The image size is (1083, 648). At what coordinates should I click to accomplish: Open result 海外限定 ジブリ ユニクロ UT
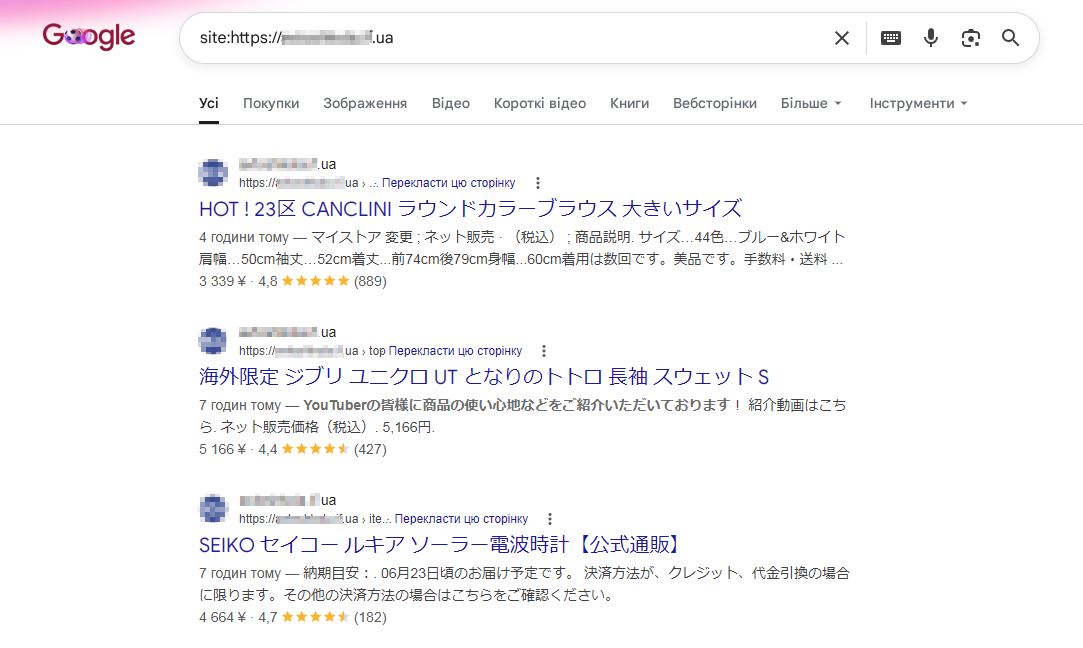[x=483, y=377]
